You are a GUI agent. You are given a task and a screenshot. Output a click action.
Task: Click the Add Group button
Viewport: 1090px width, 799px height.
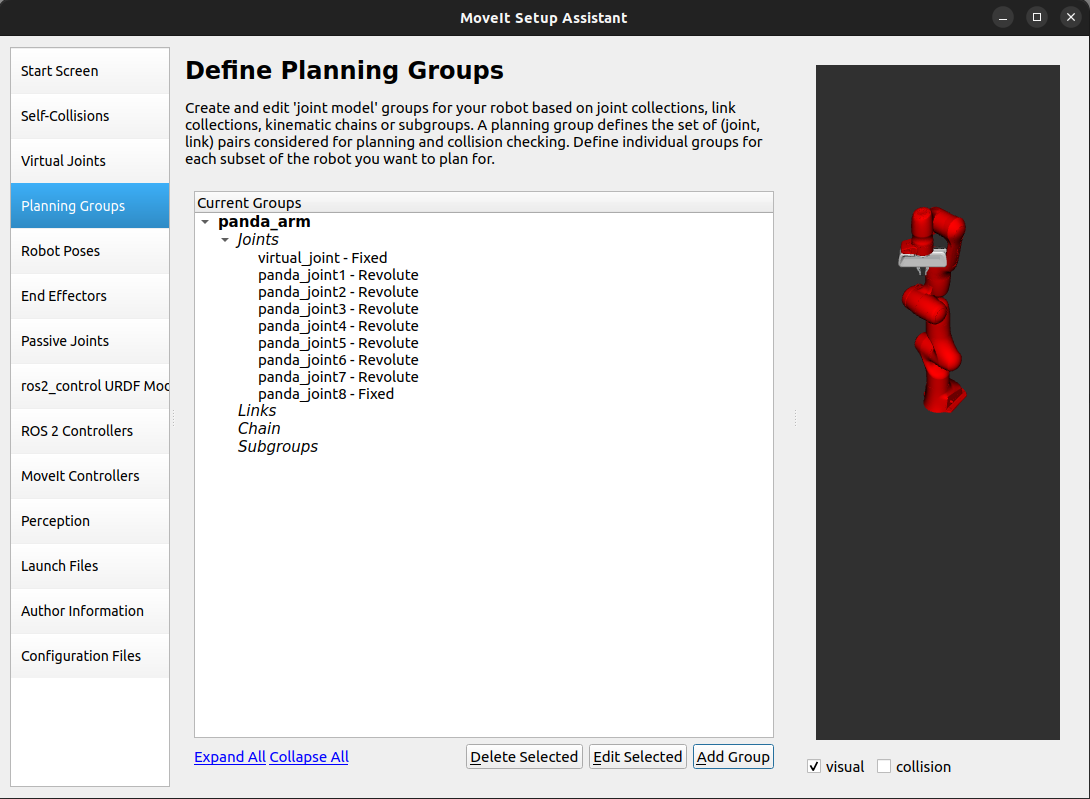[x=733, y=757]
